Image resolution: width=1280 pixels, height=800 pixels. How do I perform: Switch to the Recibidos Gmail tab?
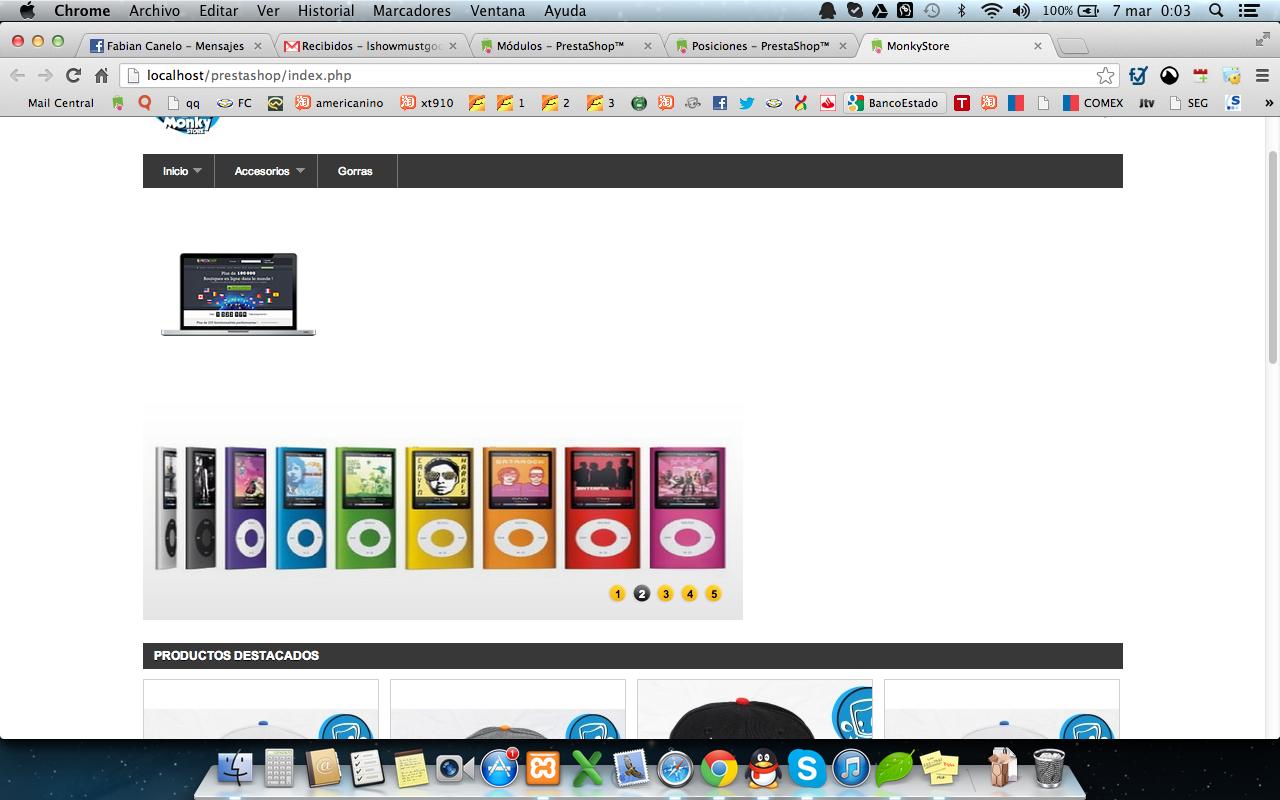[x=371, y=46]
